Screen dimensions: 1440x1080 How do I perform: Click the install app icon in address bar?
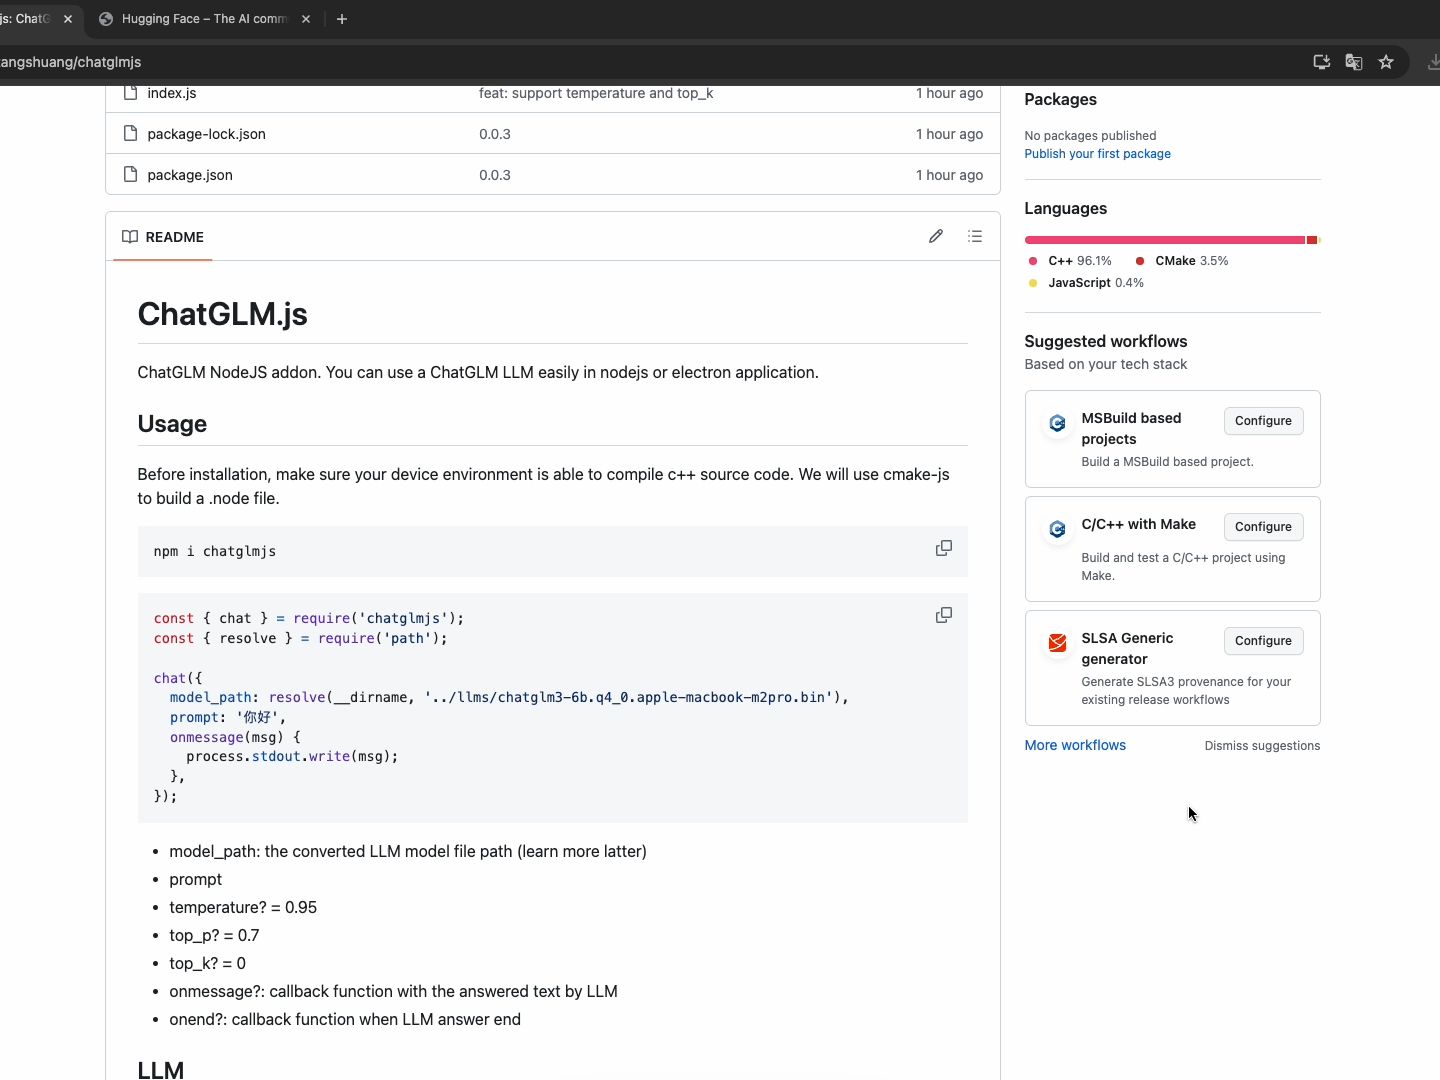pyautogui.click(x=1321, y=62)
